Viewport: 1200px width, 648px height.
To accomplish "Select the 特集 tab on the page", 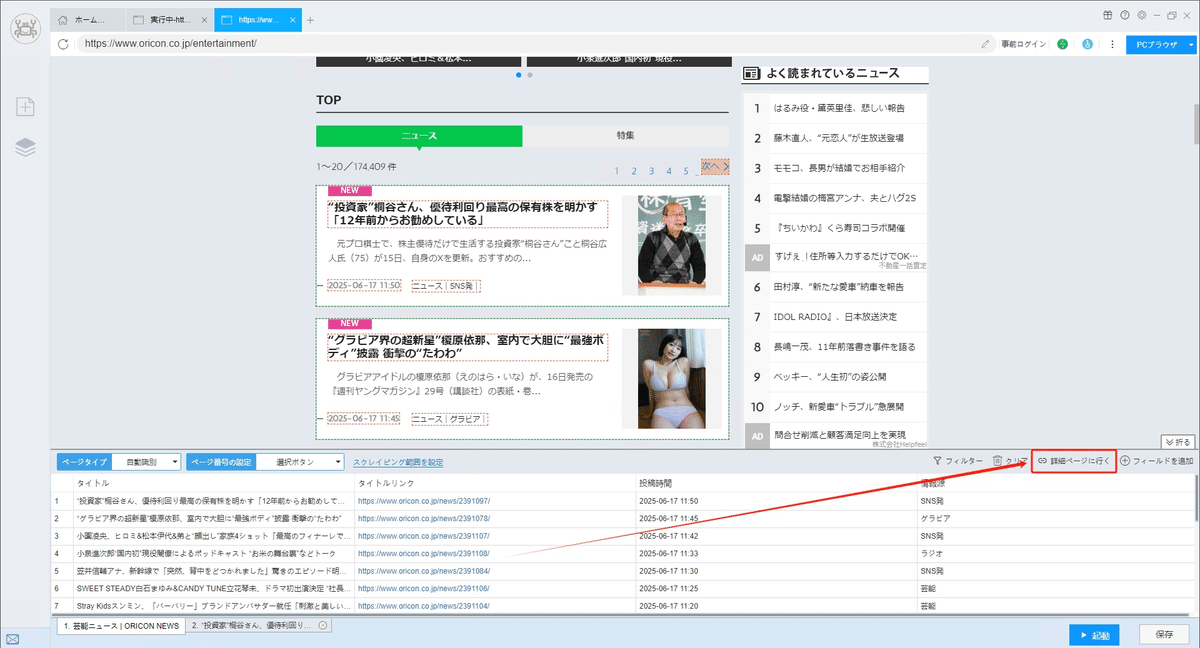I will pos(626,135).
